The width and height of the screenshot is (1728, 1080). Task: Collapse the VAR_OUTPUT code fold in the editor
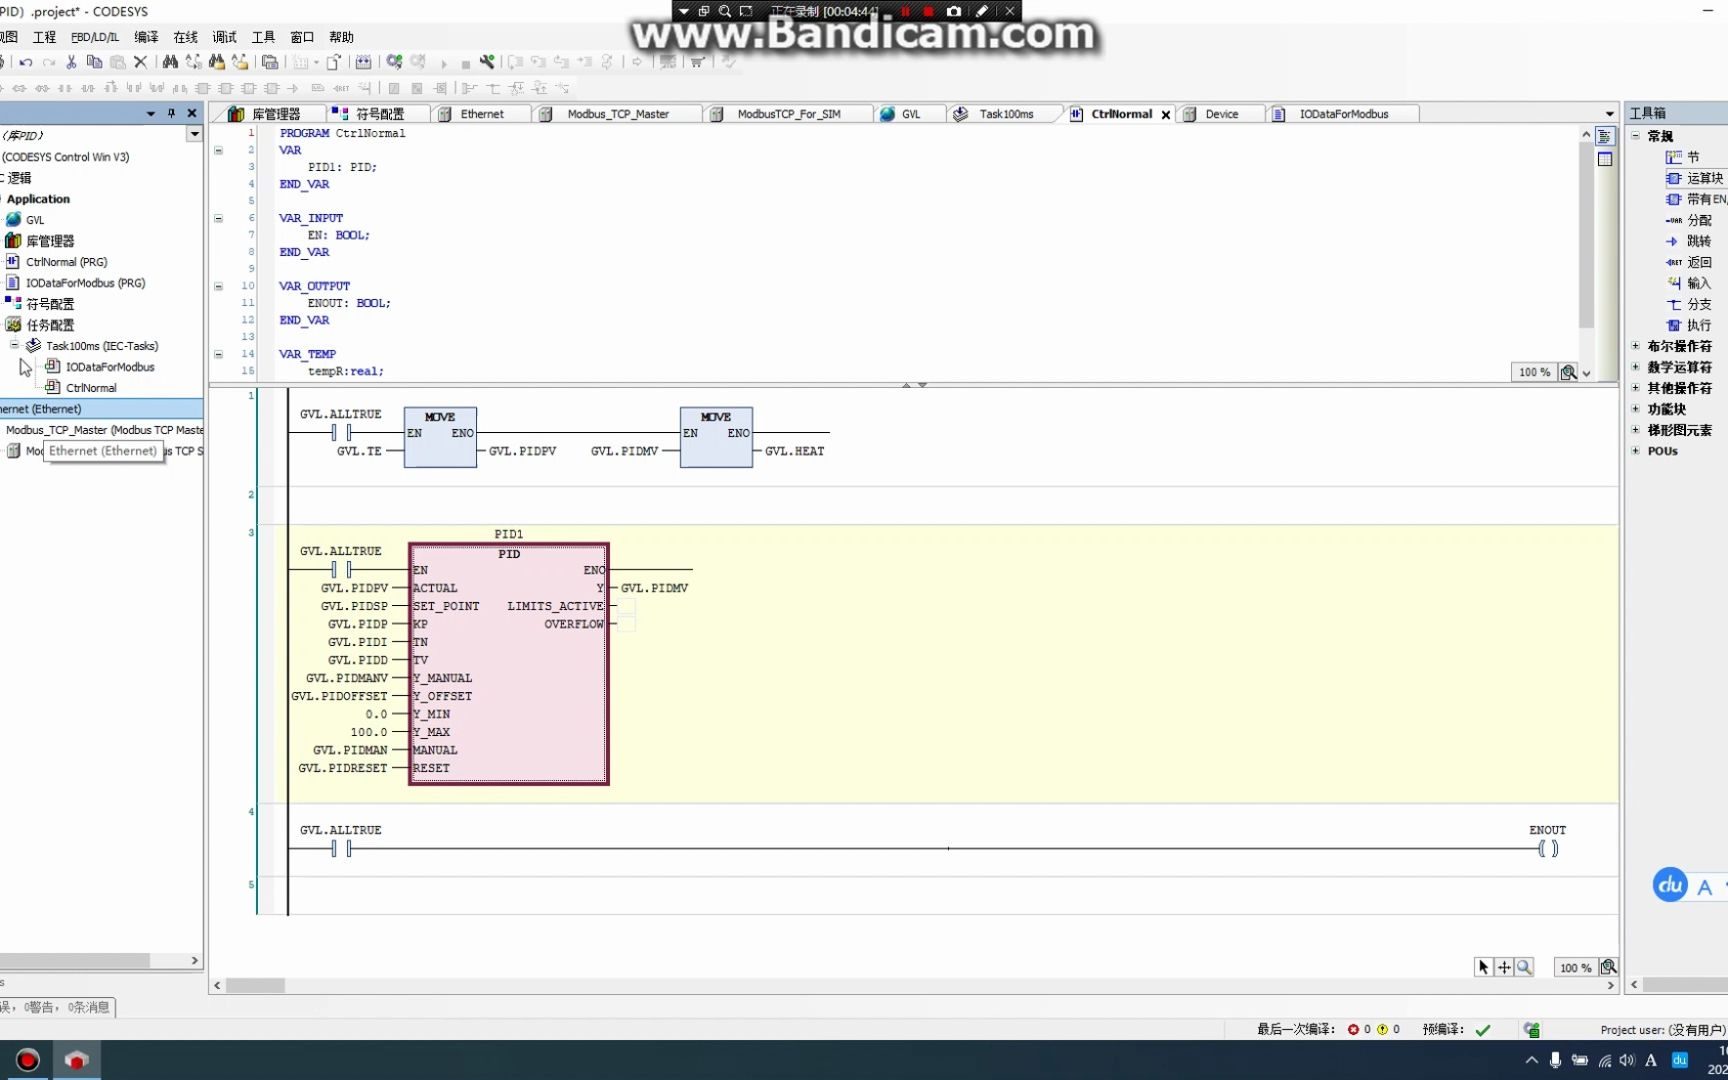pos(218,286)
